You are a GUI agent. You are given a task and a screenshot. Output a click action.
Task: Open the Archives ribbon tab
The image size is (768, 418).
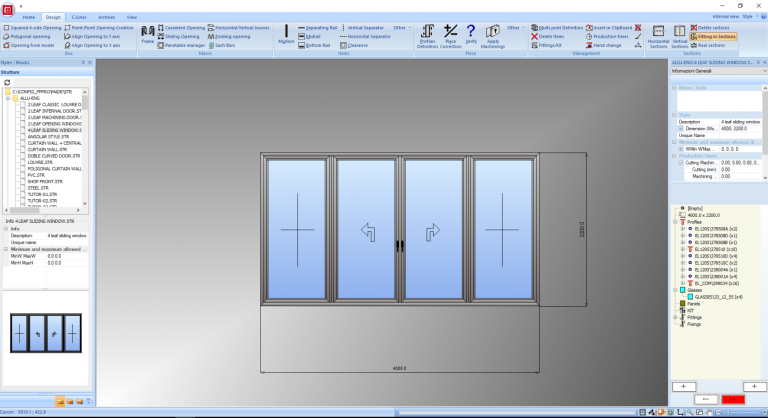pyautogui.click(x=106, y=17)
